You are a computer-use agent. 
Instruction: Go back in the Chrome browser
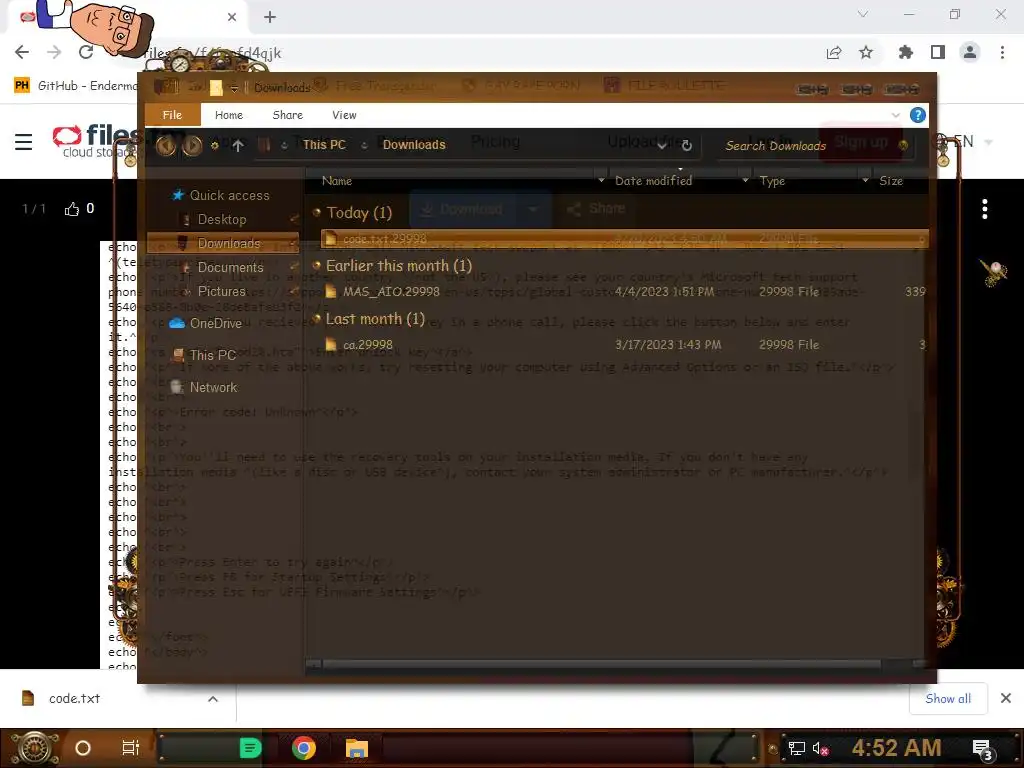click(22, 52)
